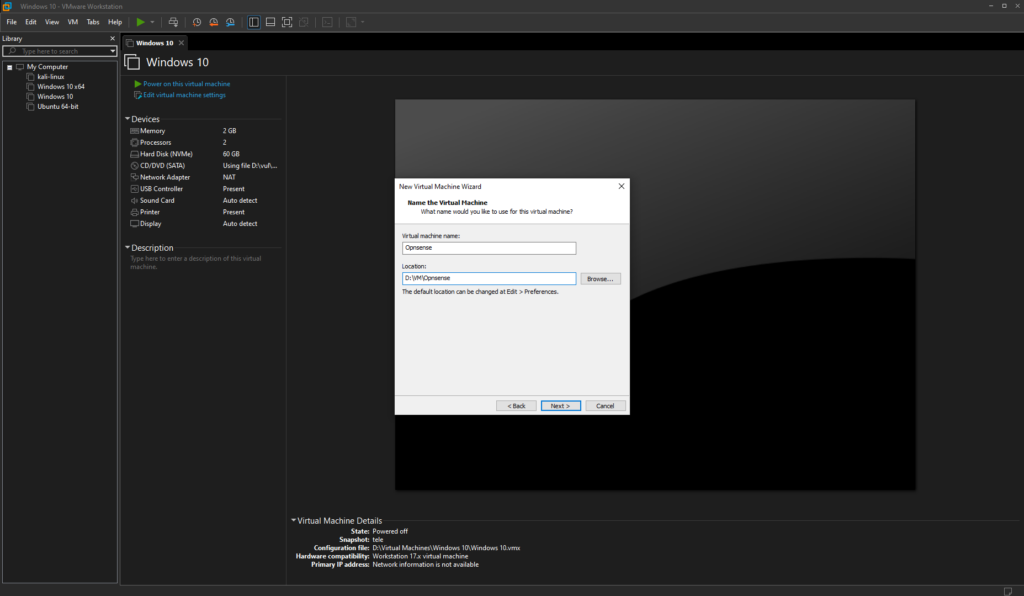Click the NAT network adapter value
This screenshot has height=596, width=1024.
(229, 177)
